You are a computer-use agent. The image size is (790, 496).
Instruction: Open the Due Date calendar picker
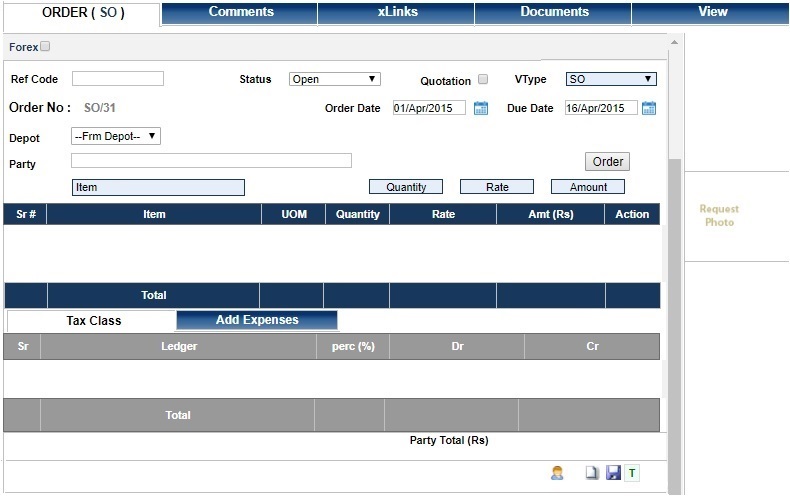click(649, 108)
